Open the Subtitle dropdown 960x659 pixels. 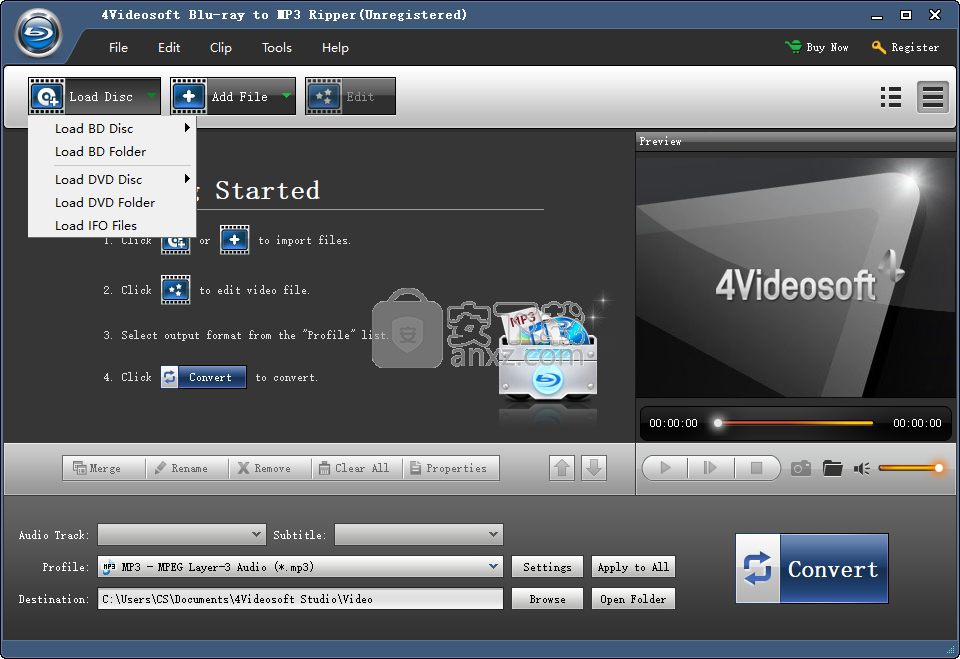[419, 535]
